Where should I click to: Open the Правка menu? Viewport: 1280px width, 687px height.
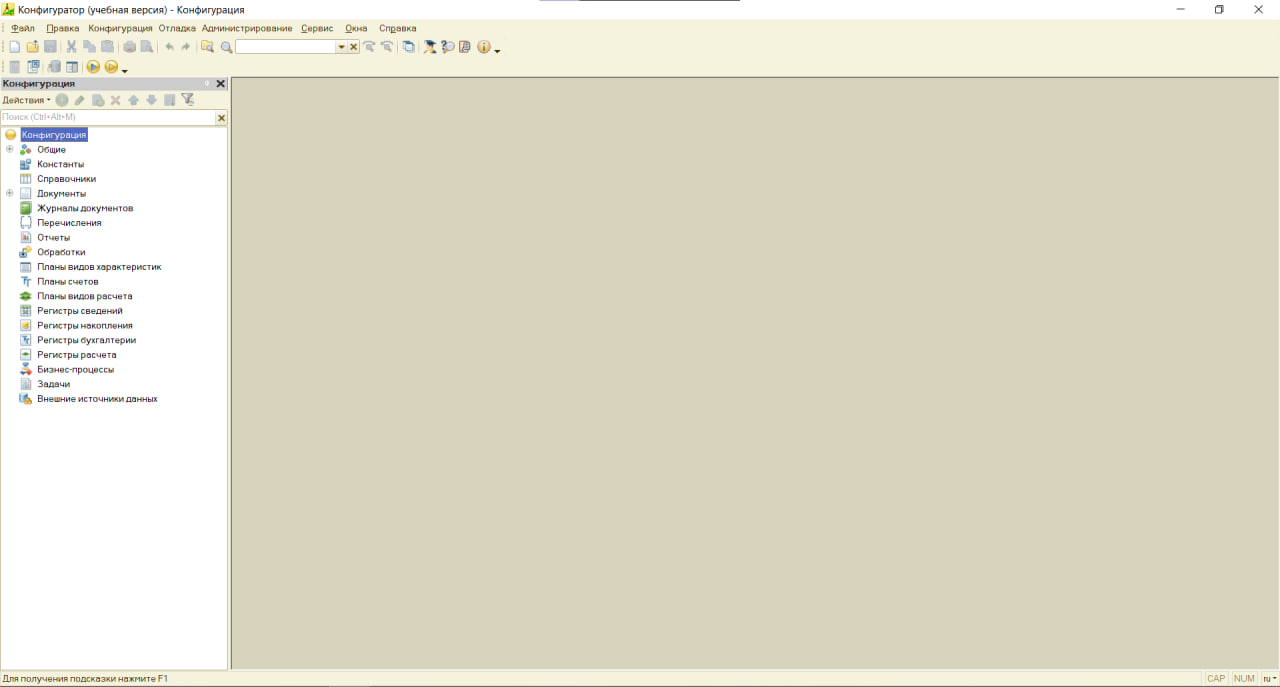63,28
